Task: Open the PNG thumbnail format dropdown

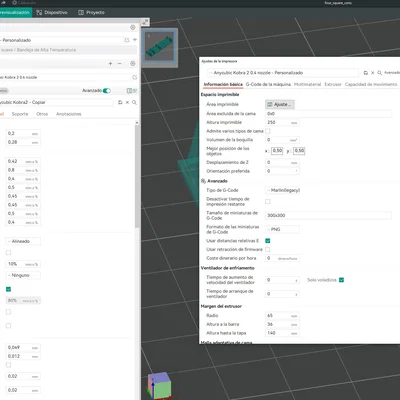Action: coord(282,229)
